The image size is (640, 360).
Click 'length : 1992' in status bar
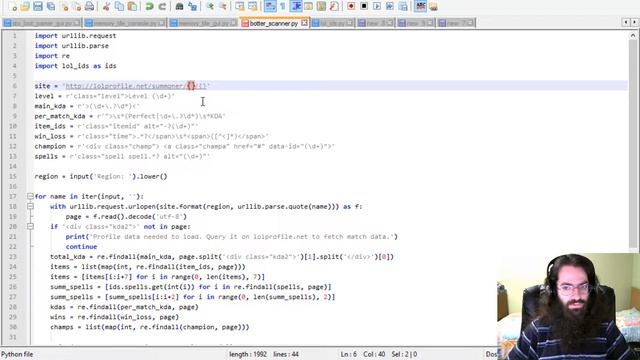[x=248, y=354]
